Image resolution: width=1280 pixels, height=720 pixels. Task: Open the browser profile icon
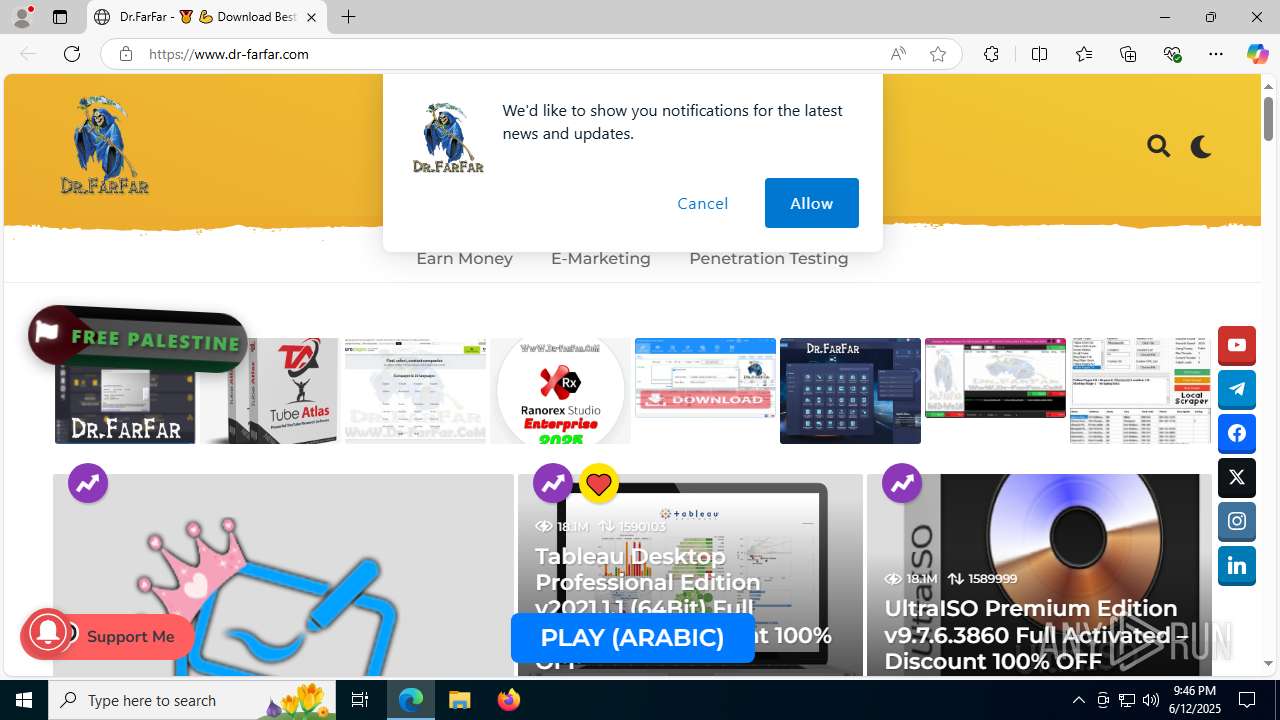pos(22,17)
